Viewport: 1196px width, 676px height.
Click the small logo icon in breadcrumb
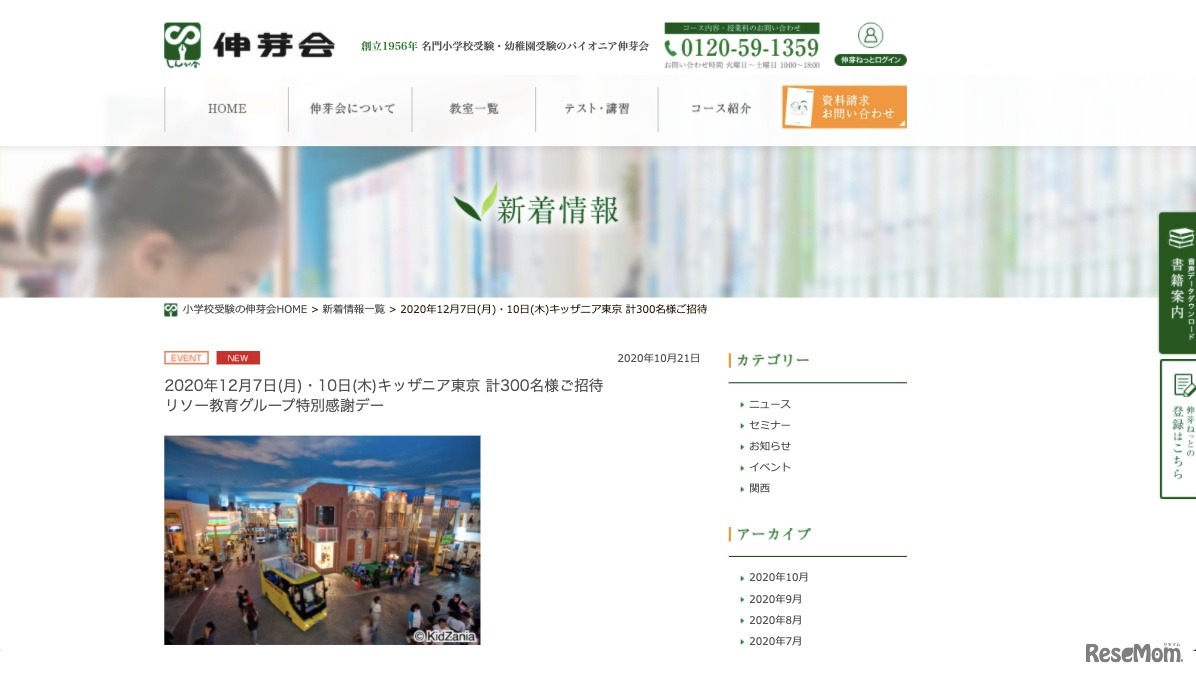coord(171,310)
